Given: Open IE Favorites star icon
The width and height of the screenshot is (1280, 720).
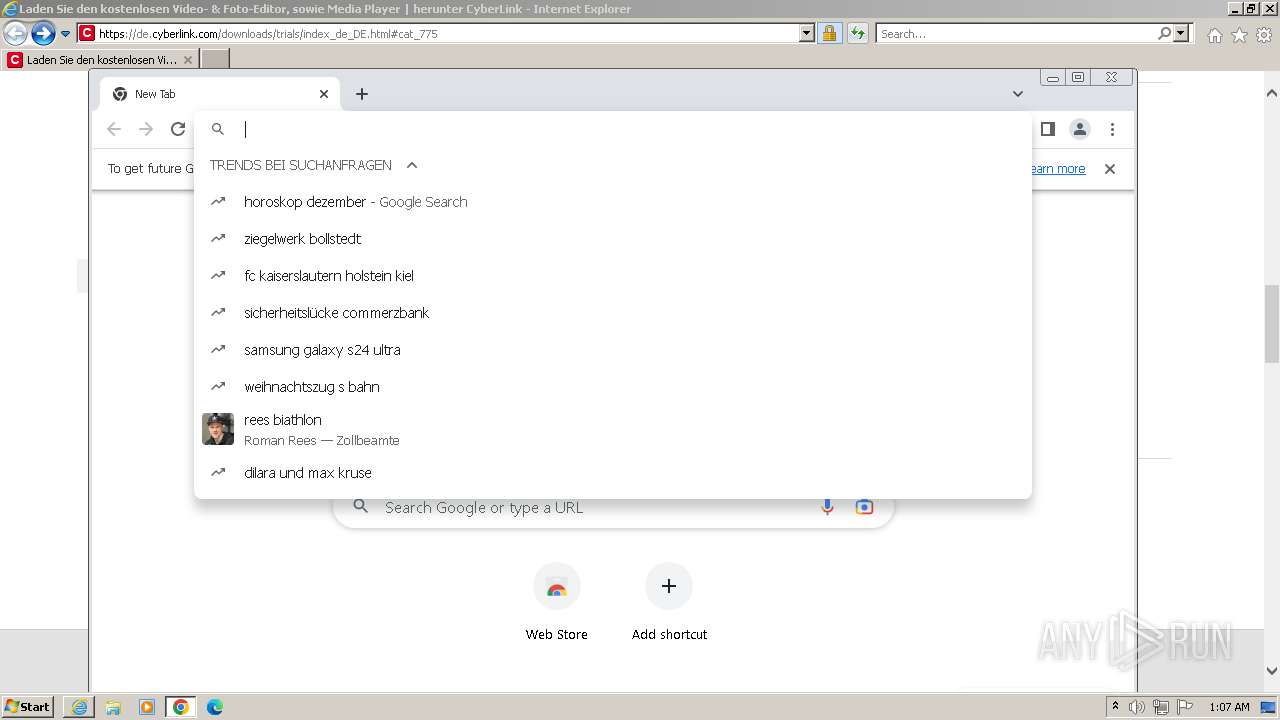Looking at the screenshot, I should tap(1239, 35).
